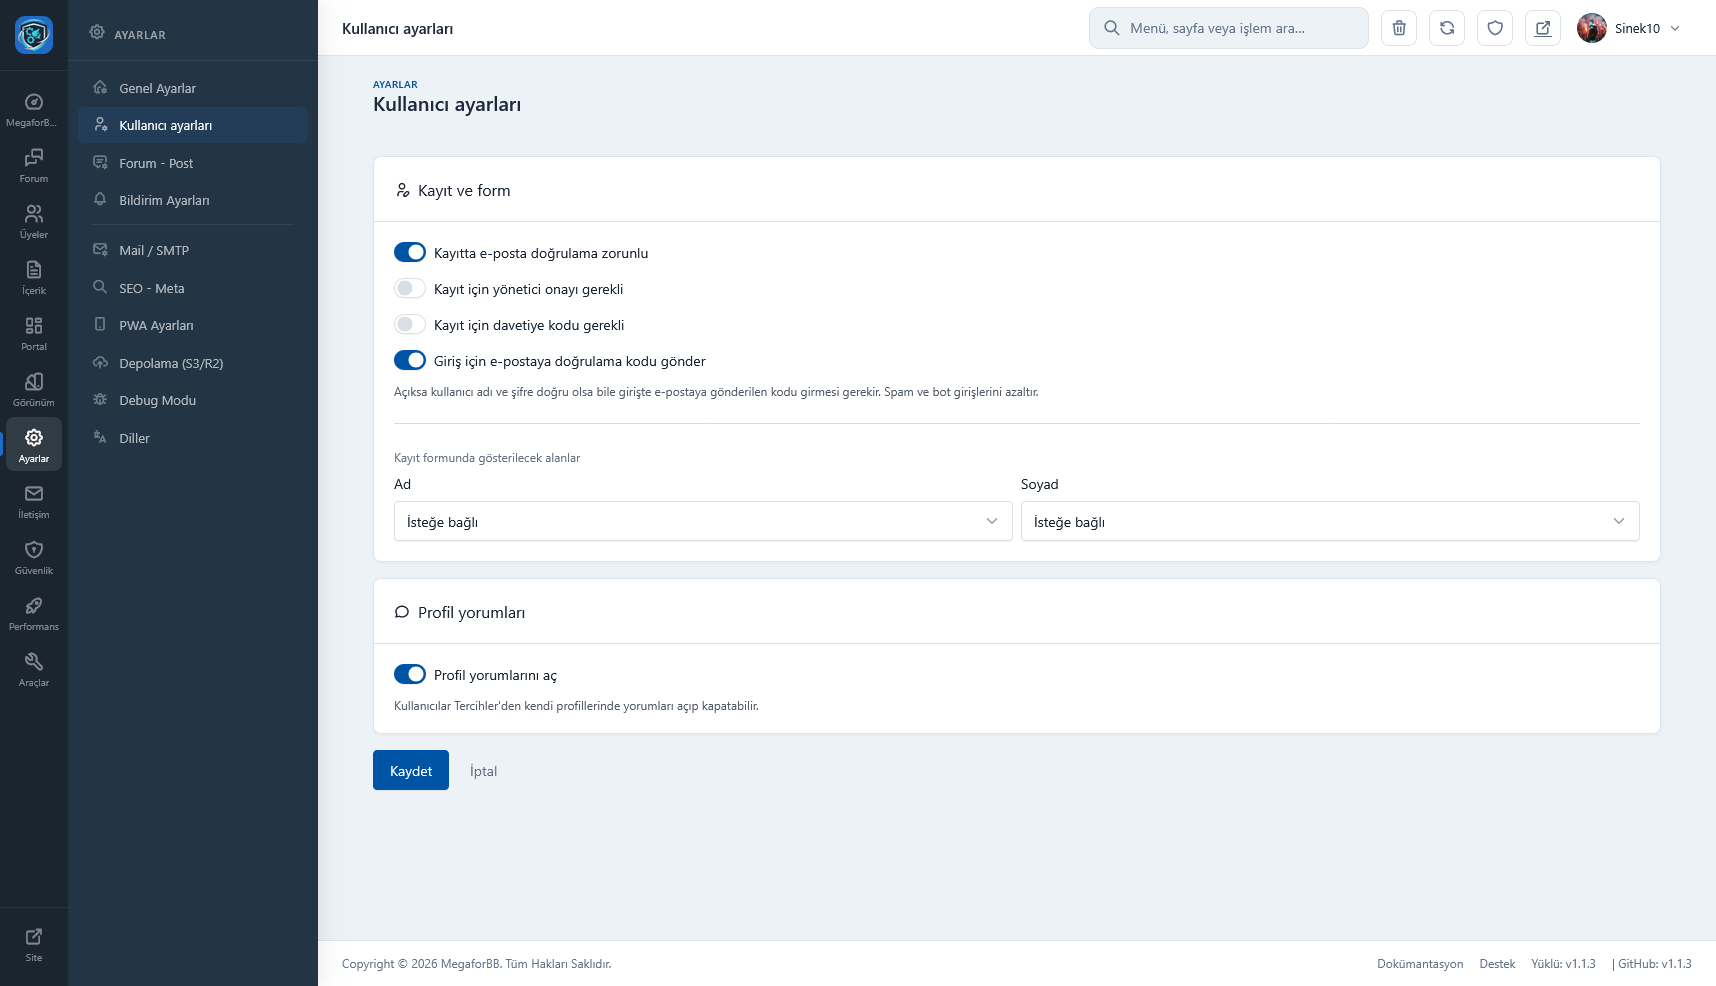Open the Forum section in sidebar
Screen dimensions: 1716x986
point(34,165)
